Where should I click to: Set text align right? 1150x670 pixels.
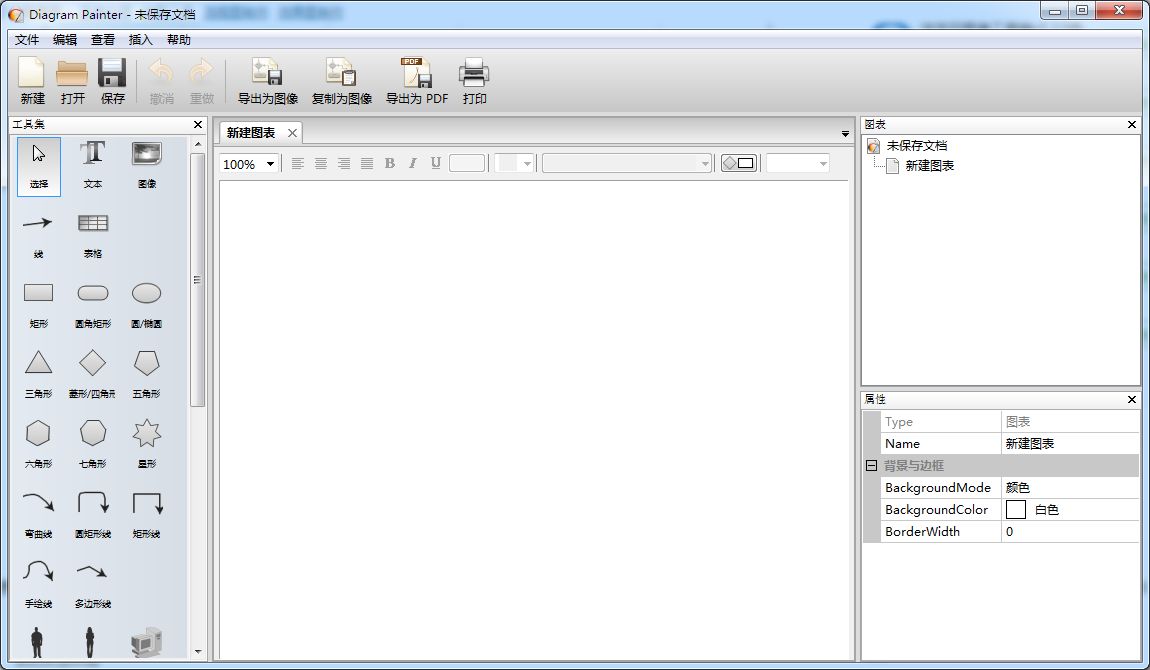[344, 163]
